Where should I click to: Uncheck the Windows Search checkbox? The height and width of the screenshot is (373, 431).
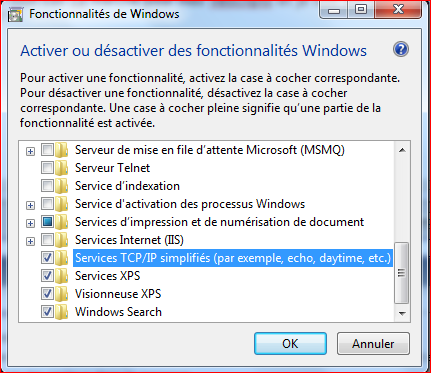[47, 312]
